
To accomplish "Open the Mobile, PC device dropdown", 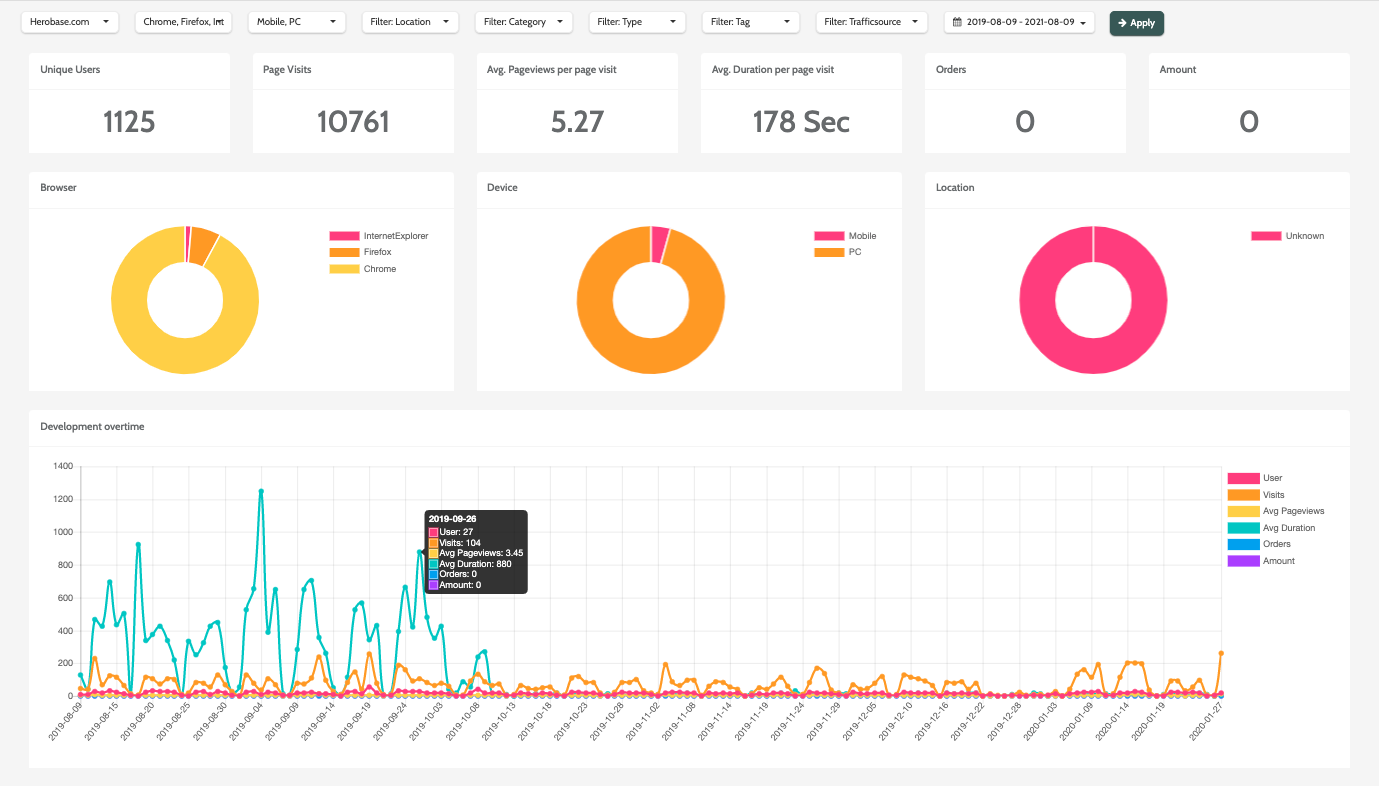I will tap(297, 22).
